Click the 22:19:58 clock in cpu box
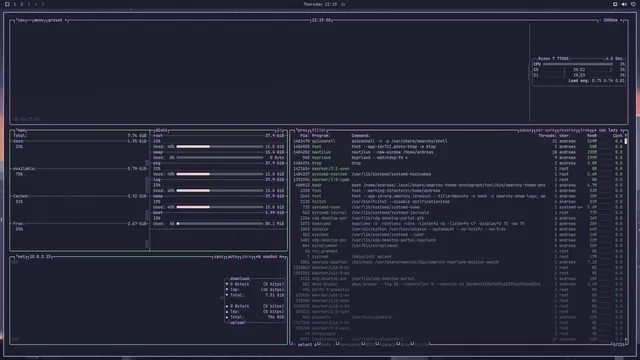 pos(321,20)
